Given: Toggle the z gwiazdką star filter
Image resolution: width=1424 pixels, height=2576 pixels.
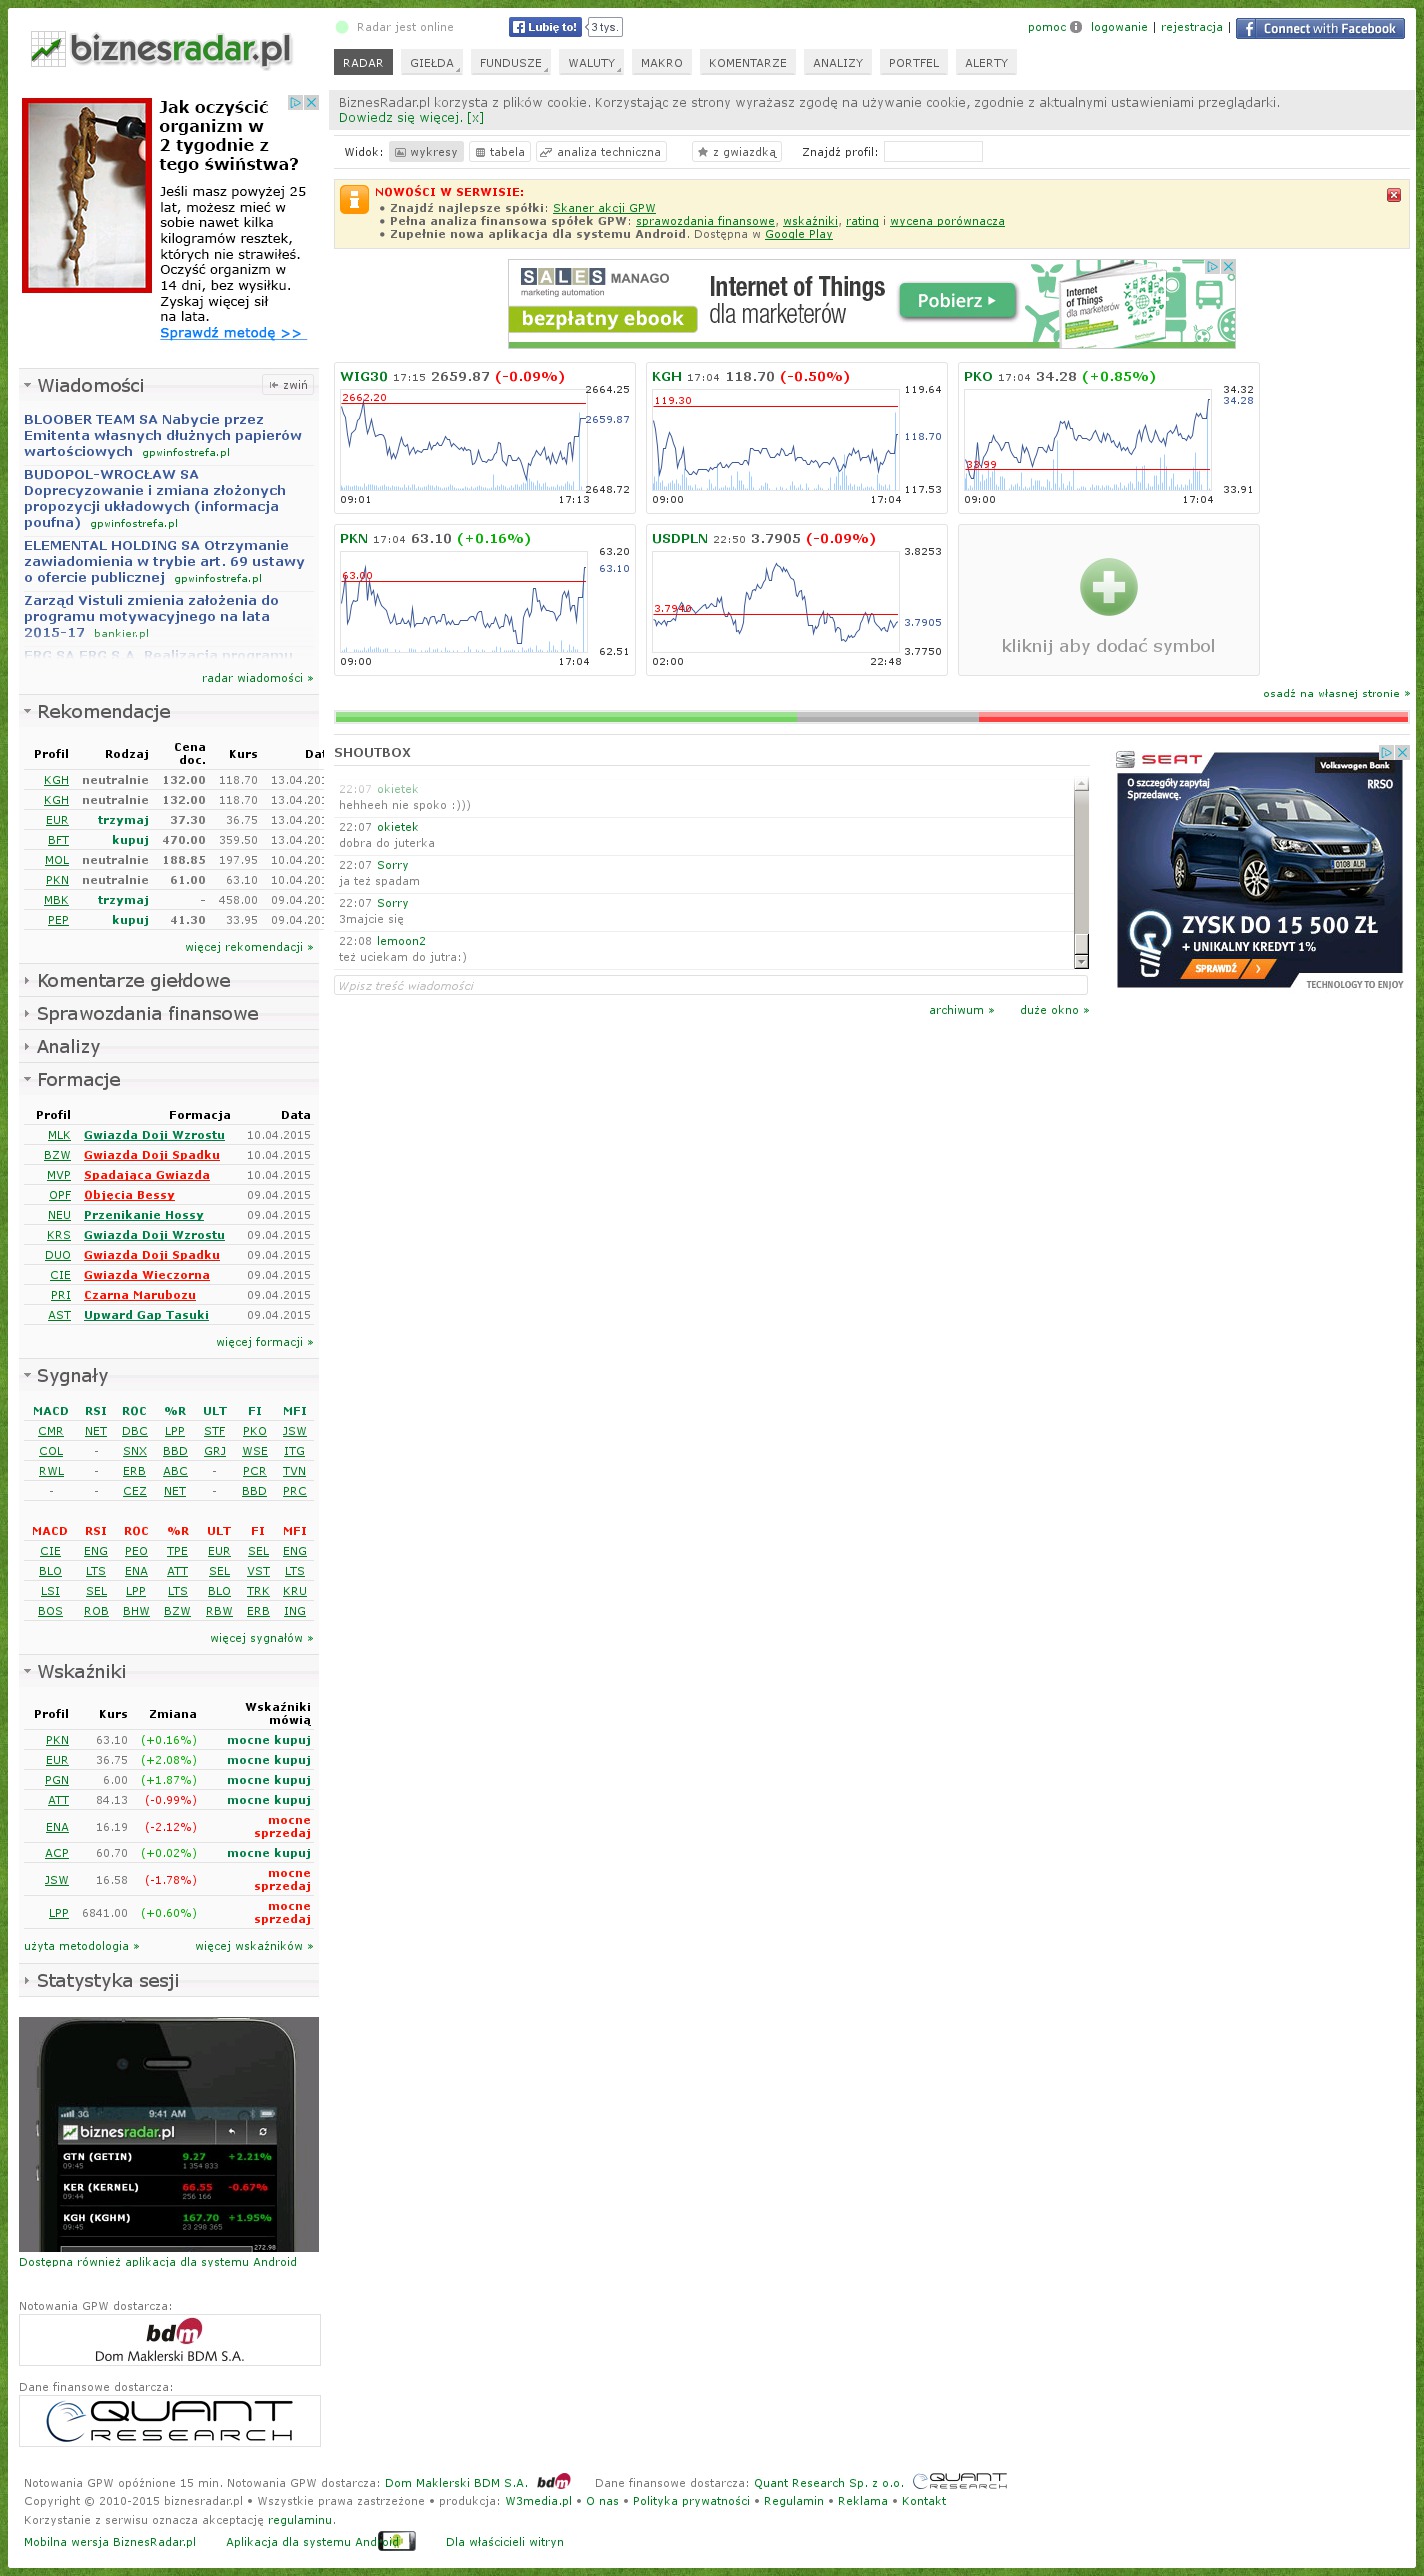Looking at the screenshot, I should [737, 152].
